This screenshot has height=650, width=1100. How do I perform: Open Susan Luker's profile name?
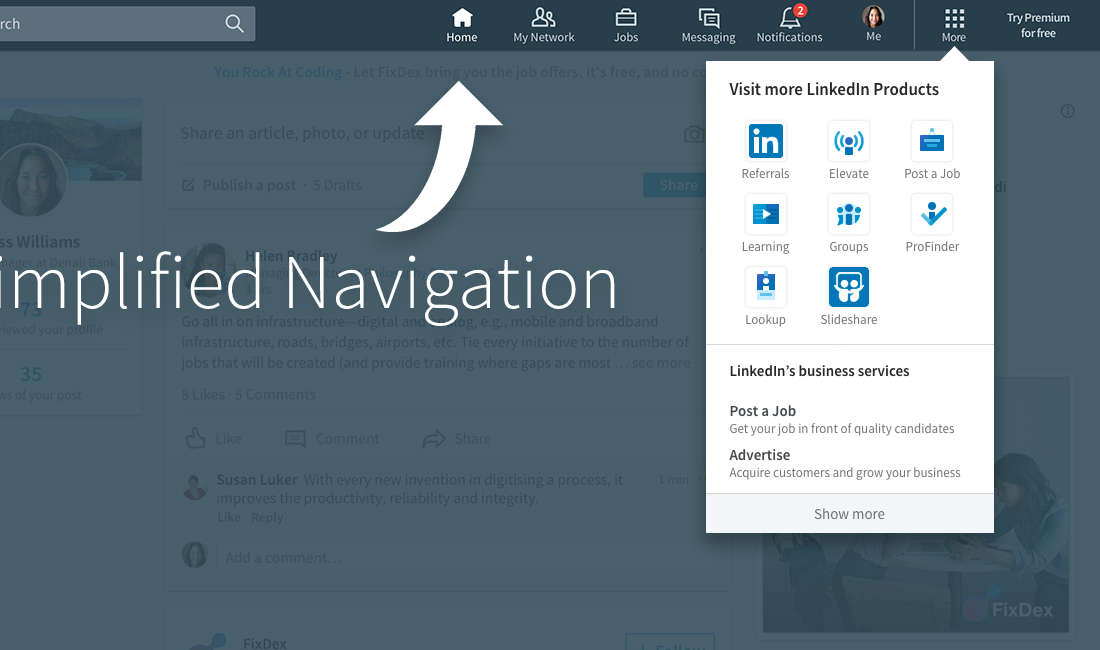tap(257, 480)
